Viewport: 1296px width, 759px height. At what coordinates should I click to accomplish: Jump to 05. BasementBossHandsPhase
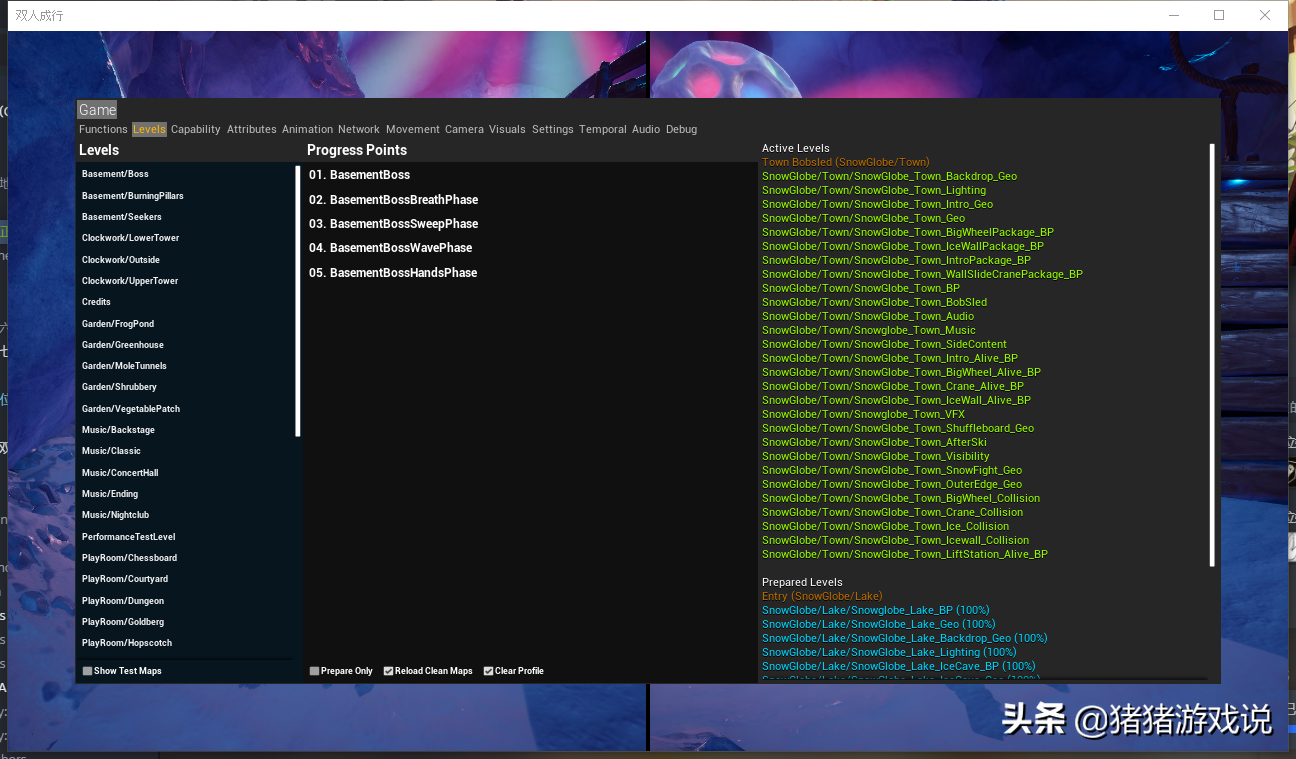(x=393, y=273)
